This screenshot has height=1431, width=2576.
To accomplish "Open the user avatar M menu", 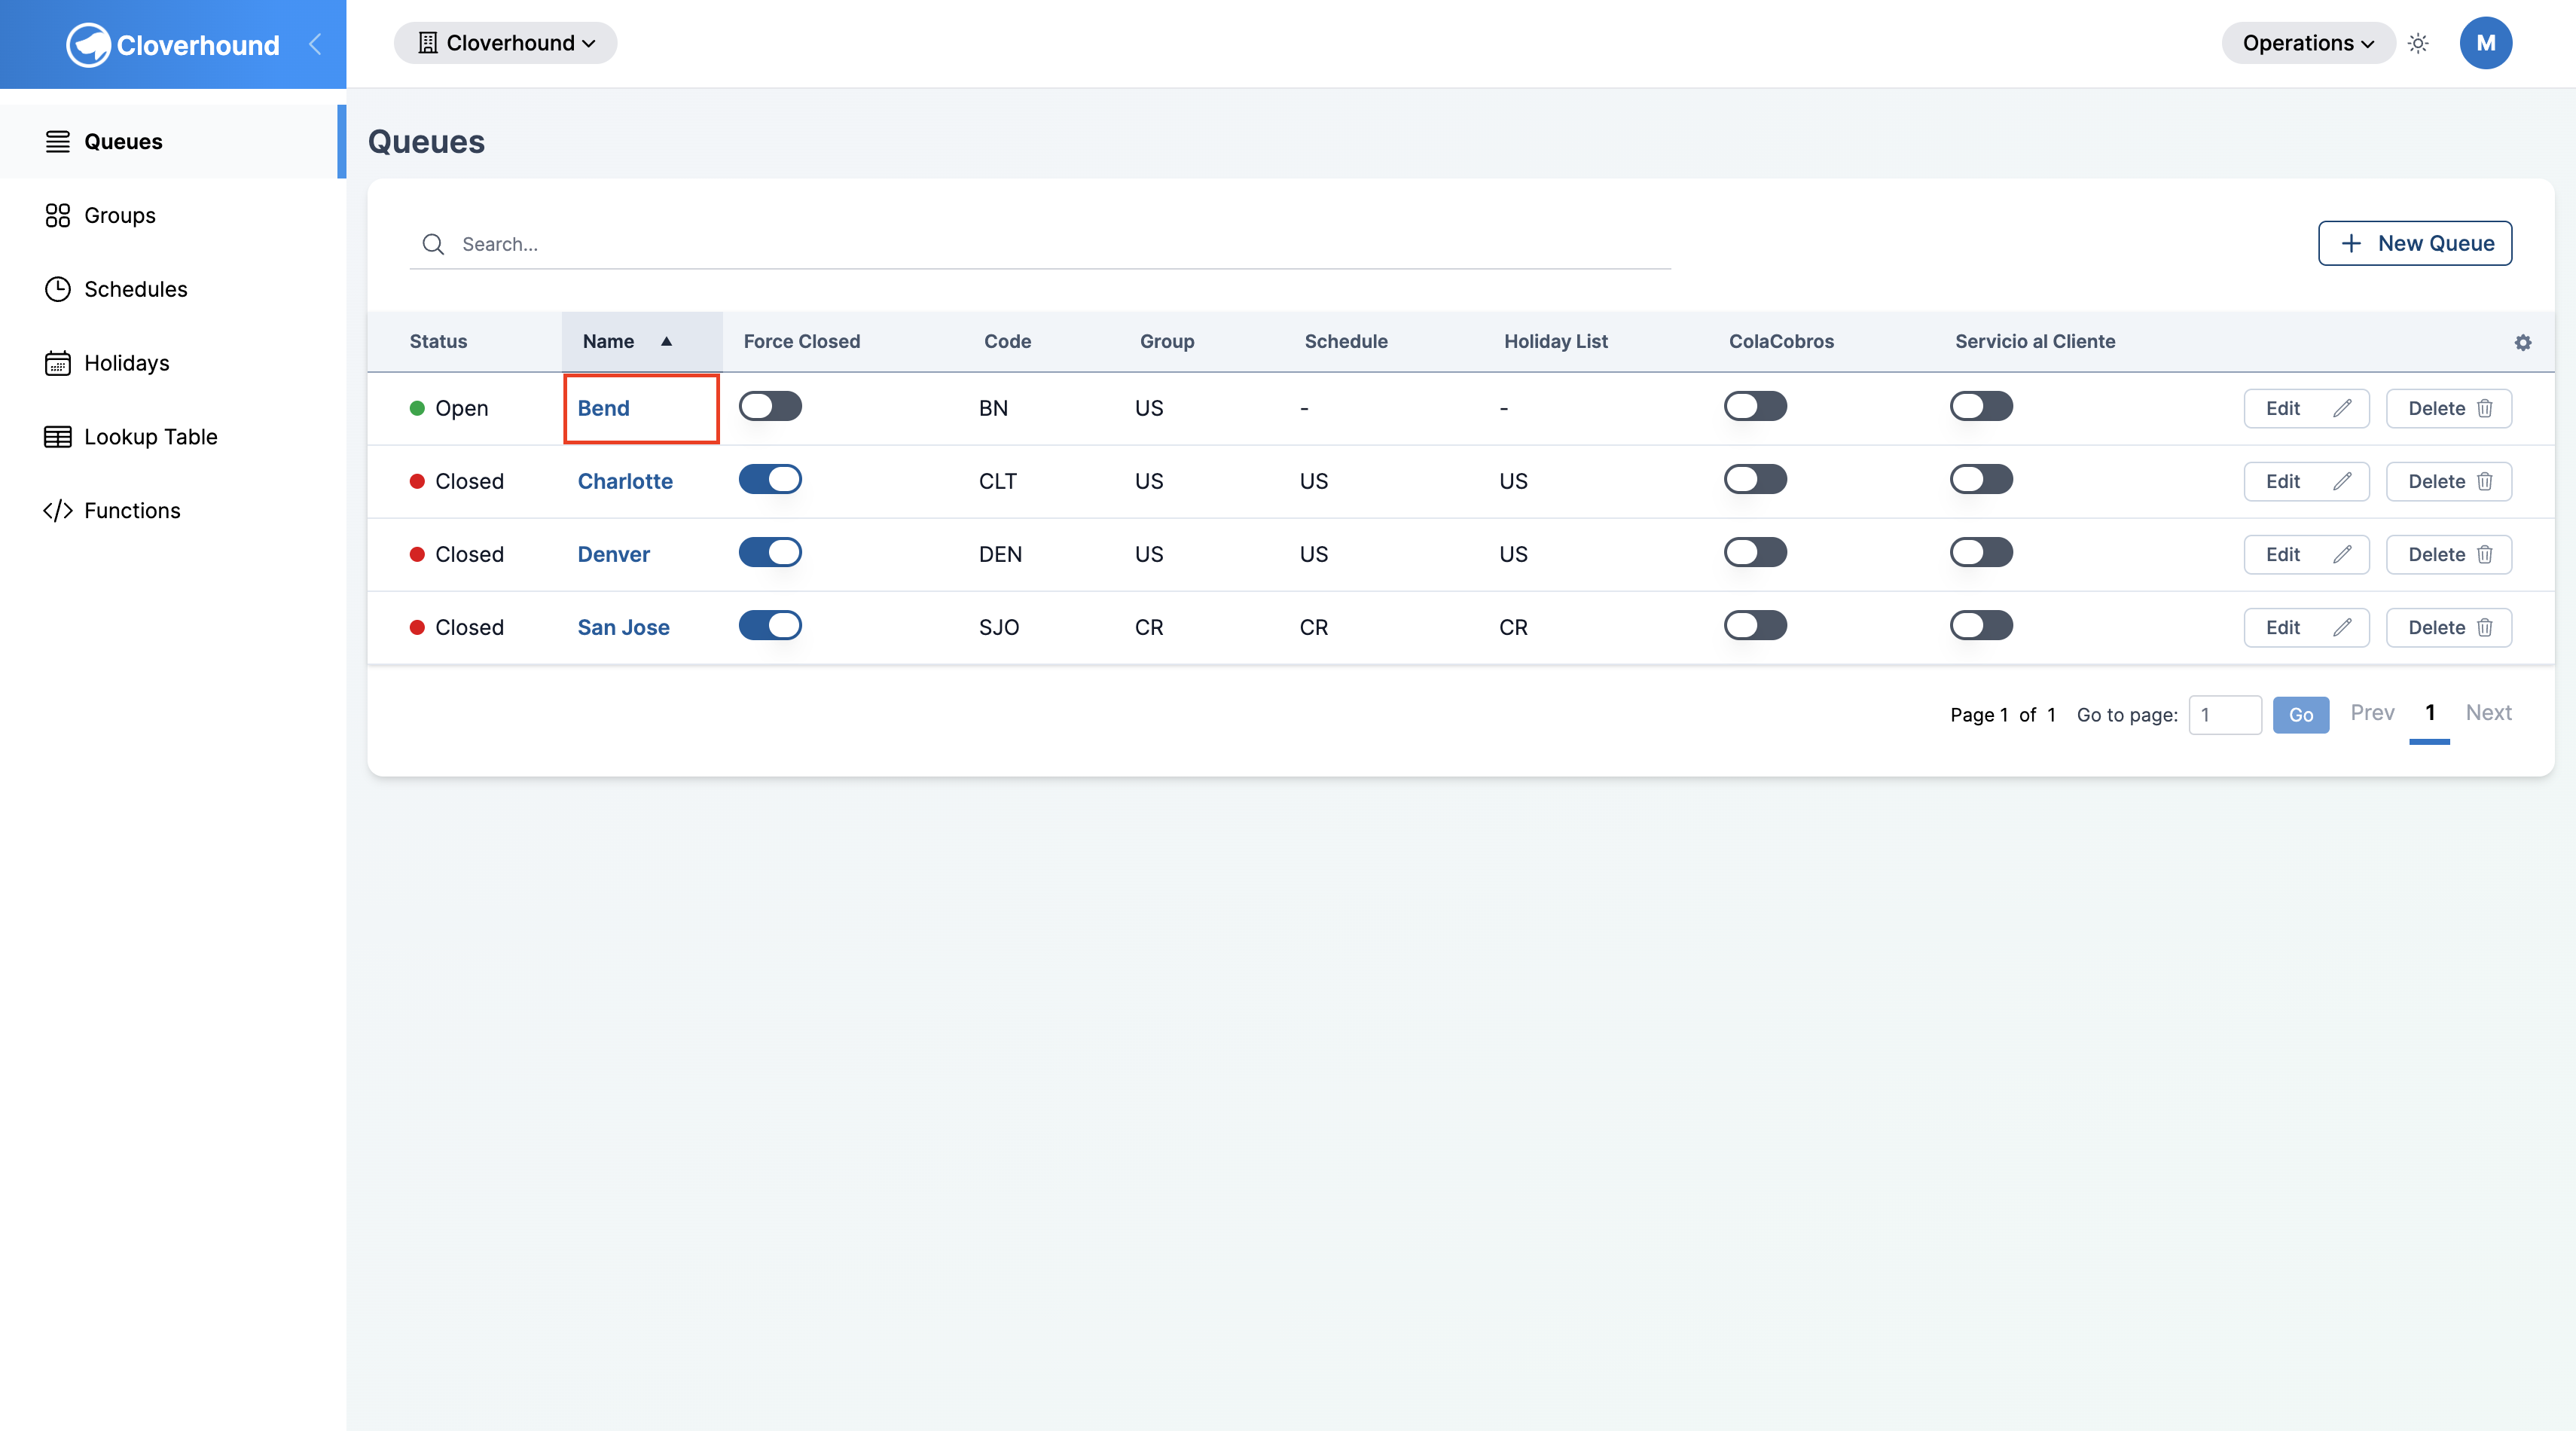I will coord(2485,43).
